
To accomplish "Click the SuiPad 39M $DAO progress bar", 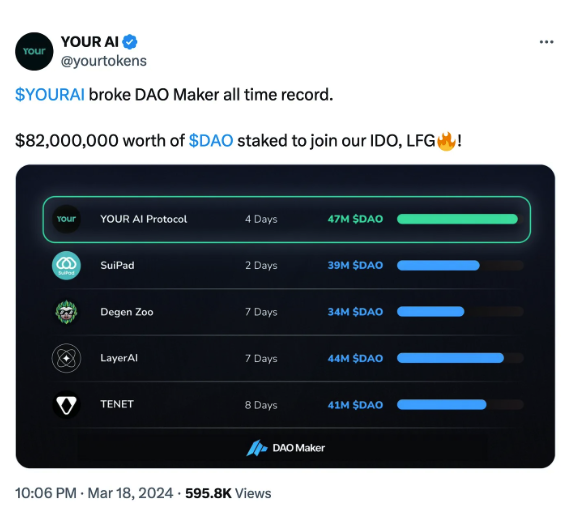I will (x=460, y=266).
